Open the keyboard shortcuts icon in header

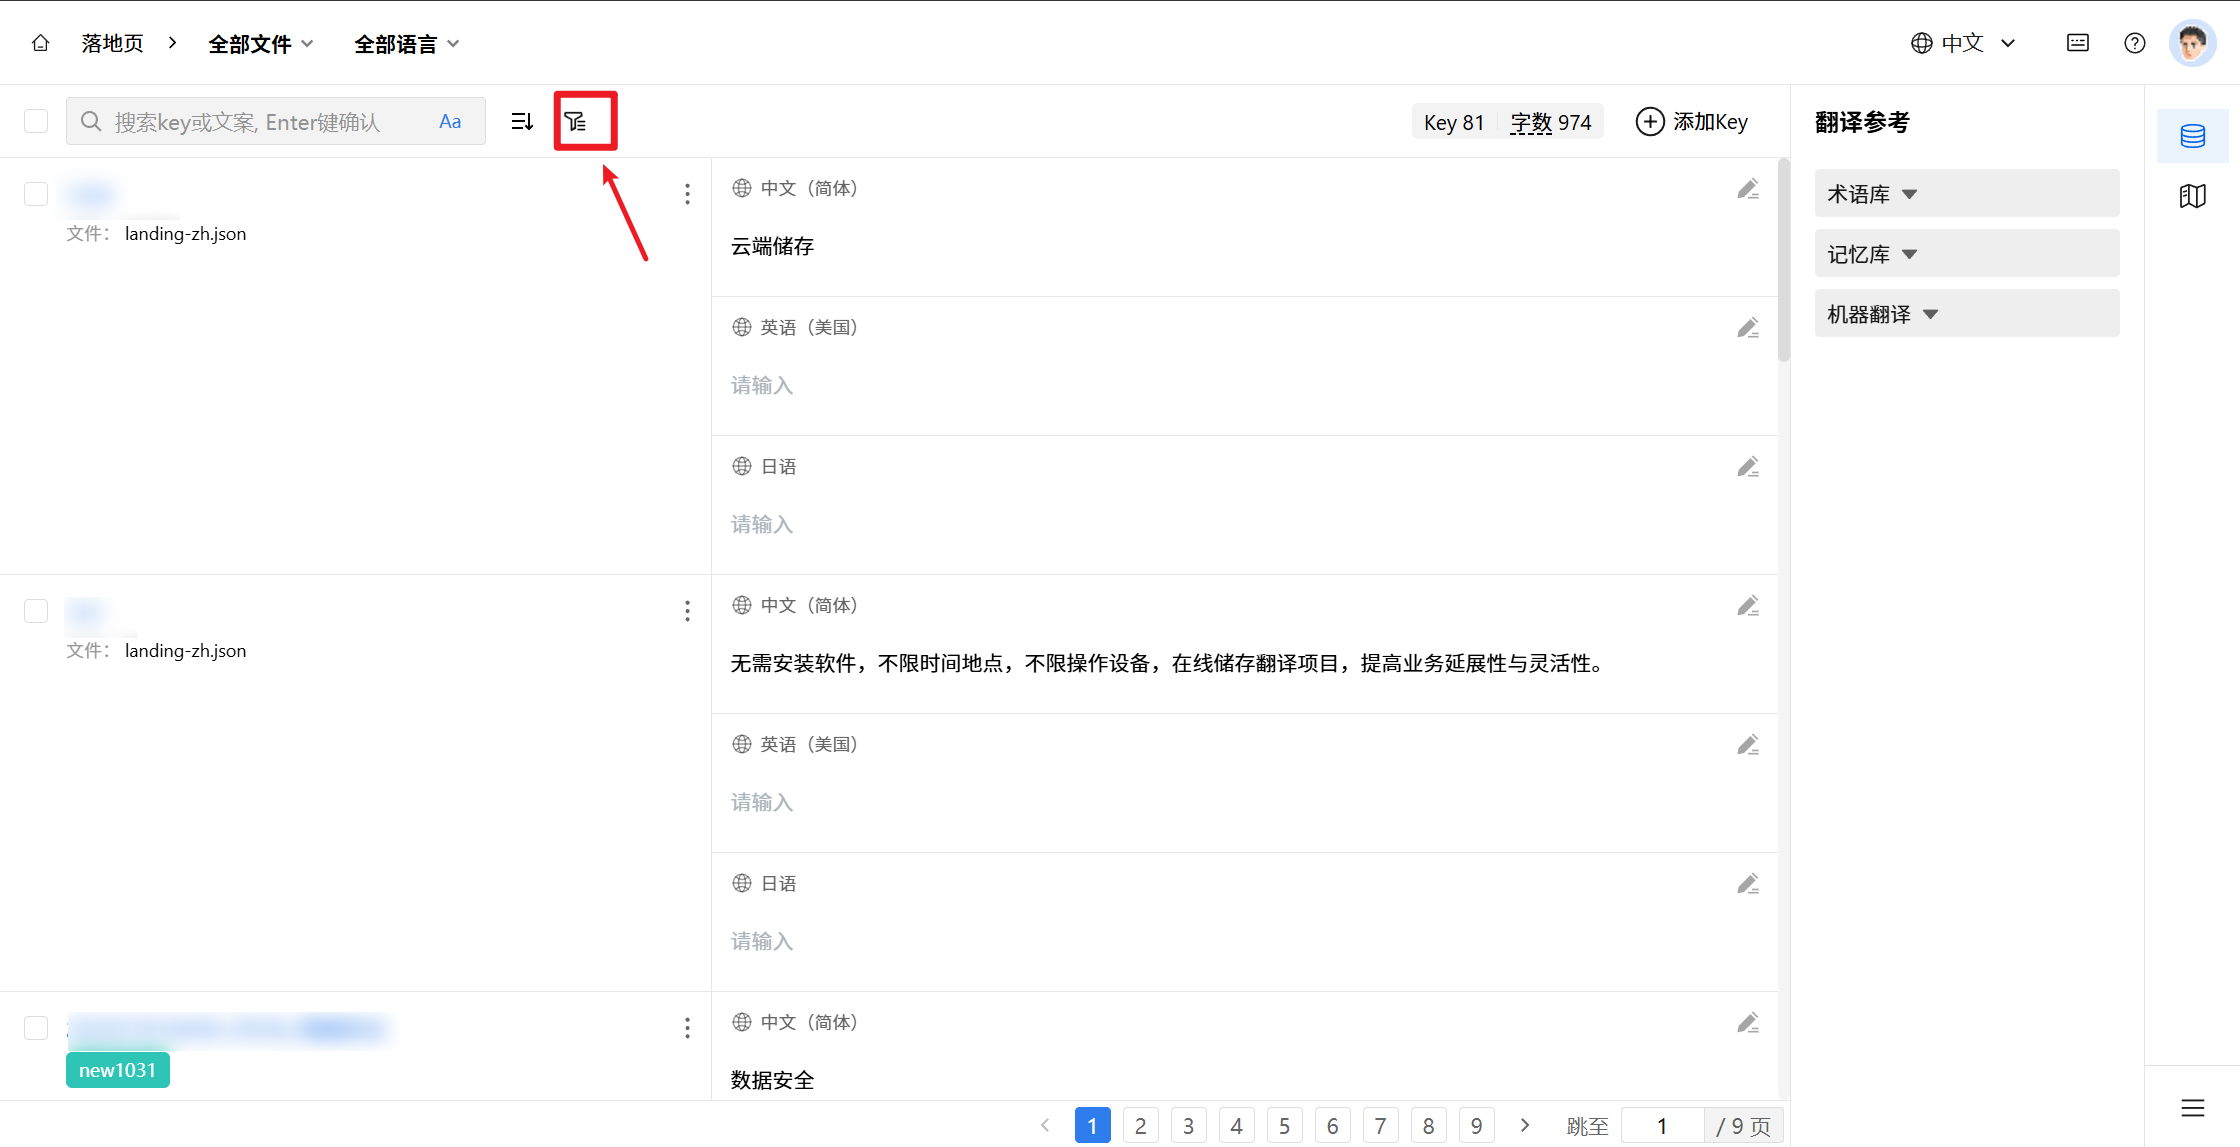pos(2077,43)
